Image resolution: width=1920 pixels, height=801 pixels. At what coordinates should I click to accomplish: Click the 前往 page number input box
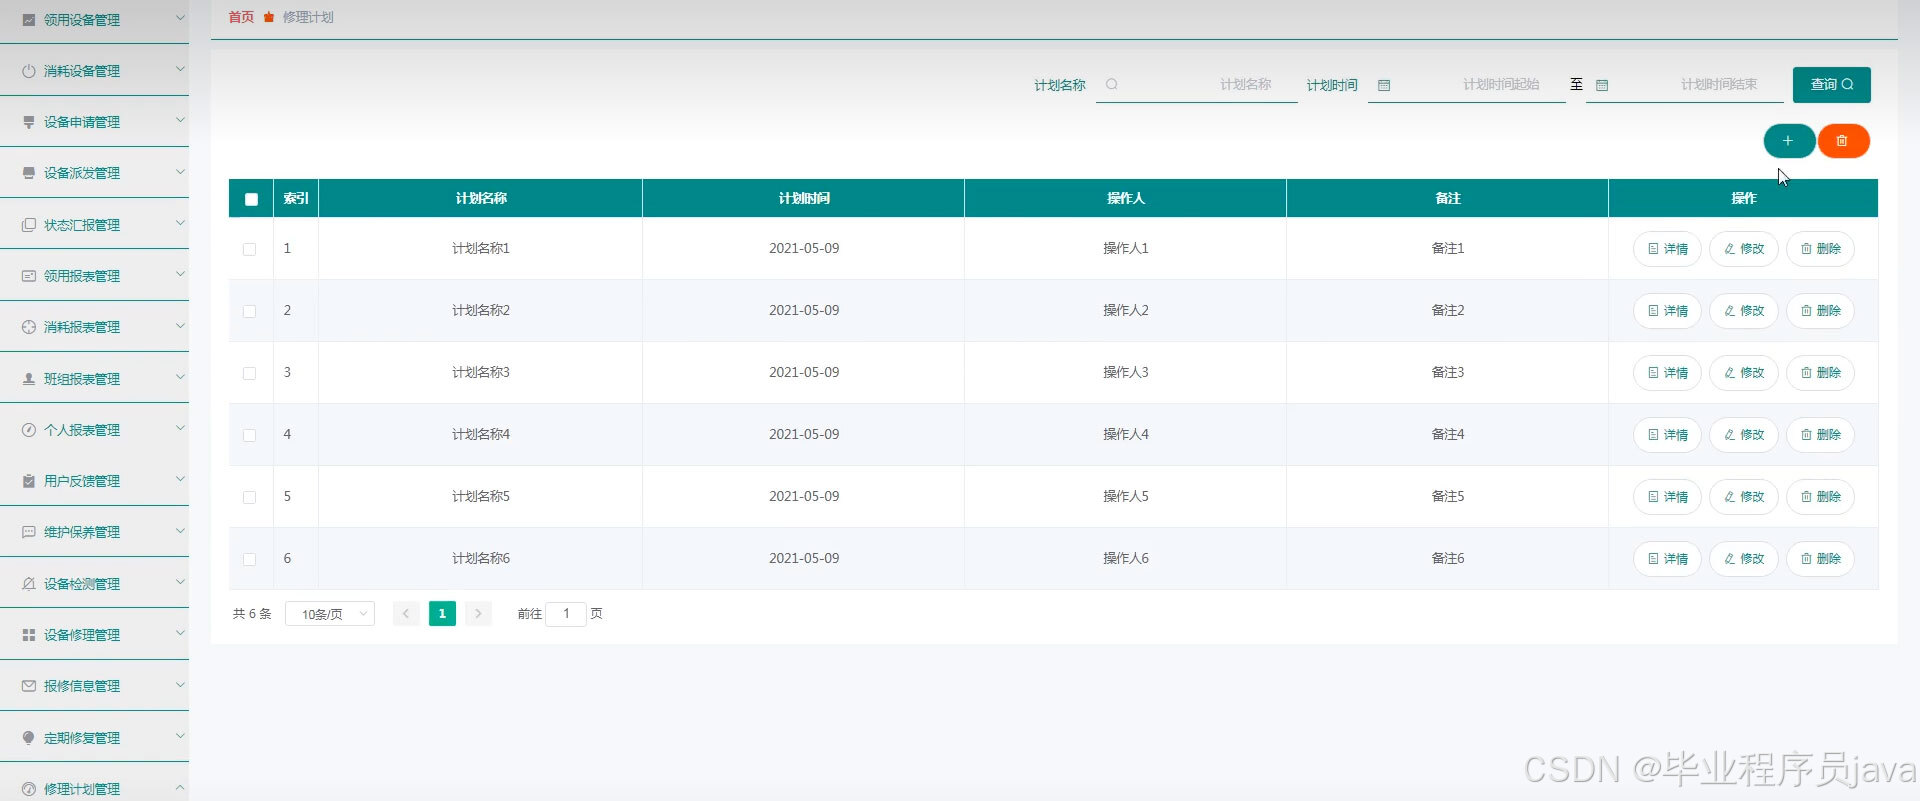click(x=566, y=614)
